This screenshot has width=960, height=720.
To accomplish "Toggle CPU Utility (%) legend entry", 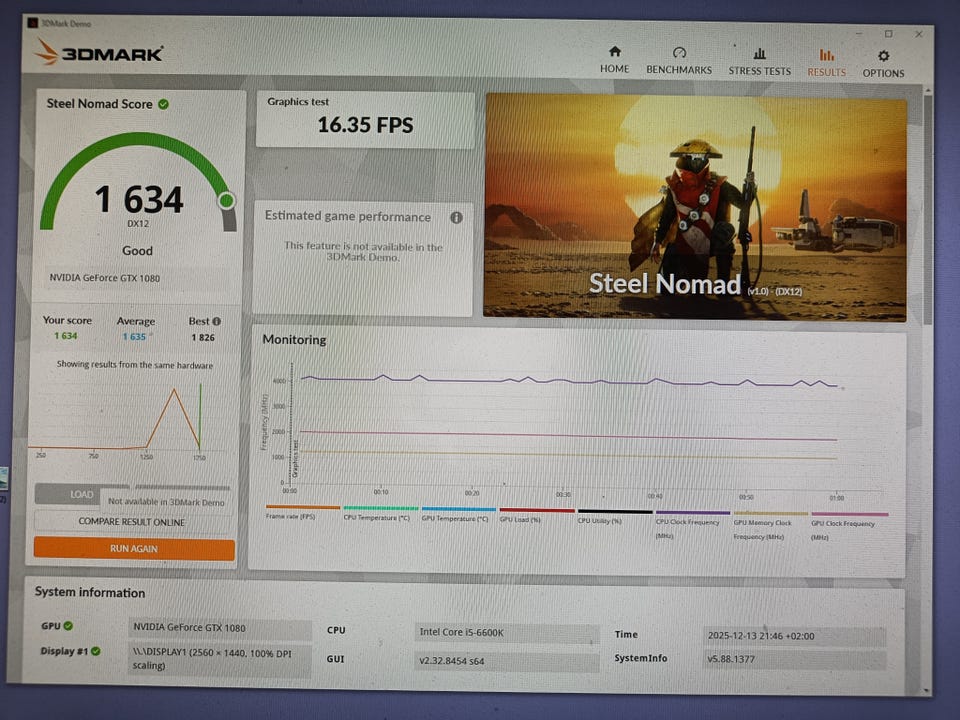I will (x=615, y=516).
